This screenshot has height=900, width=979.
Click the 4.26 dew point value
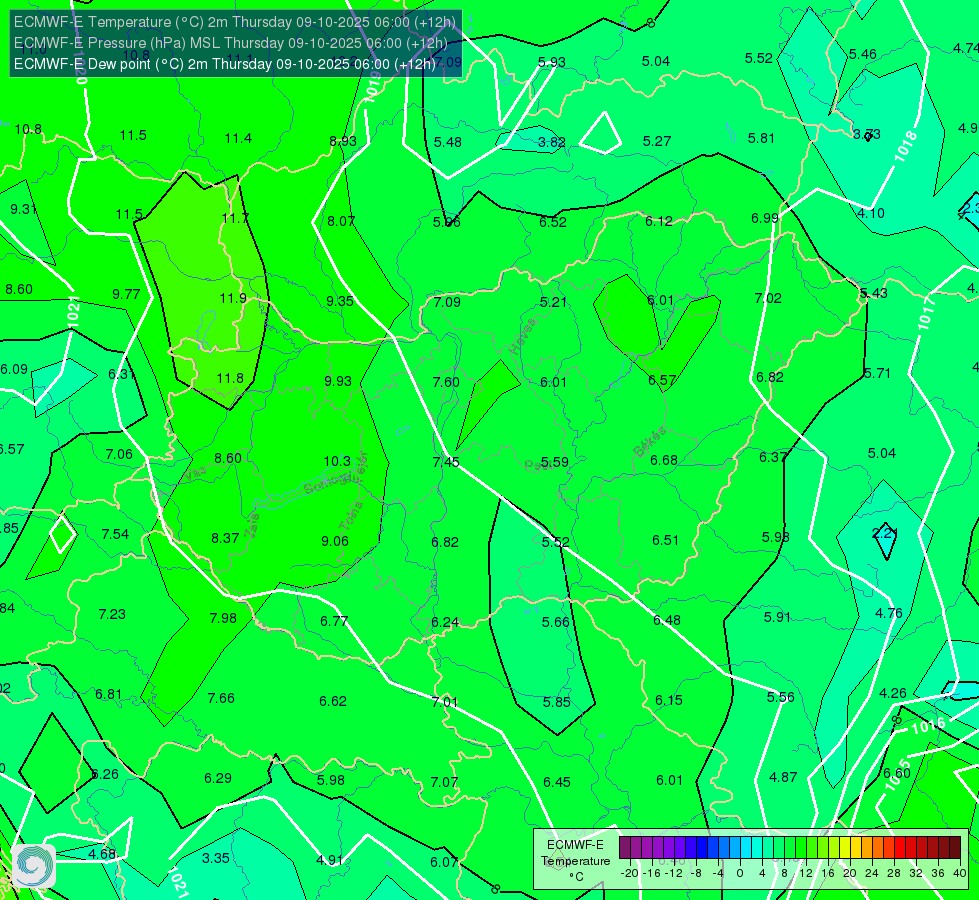(893, 693)
